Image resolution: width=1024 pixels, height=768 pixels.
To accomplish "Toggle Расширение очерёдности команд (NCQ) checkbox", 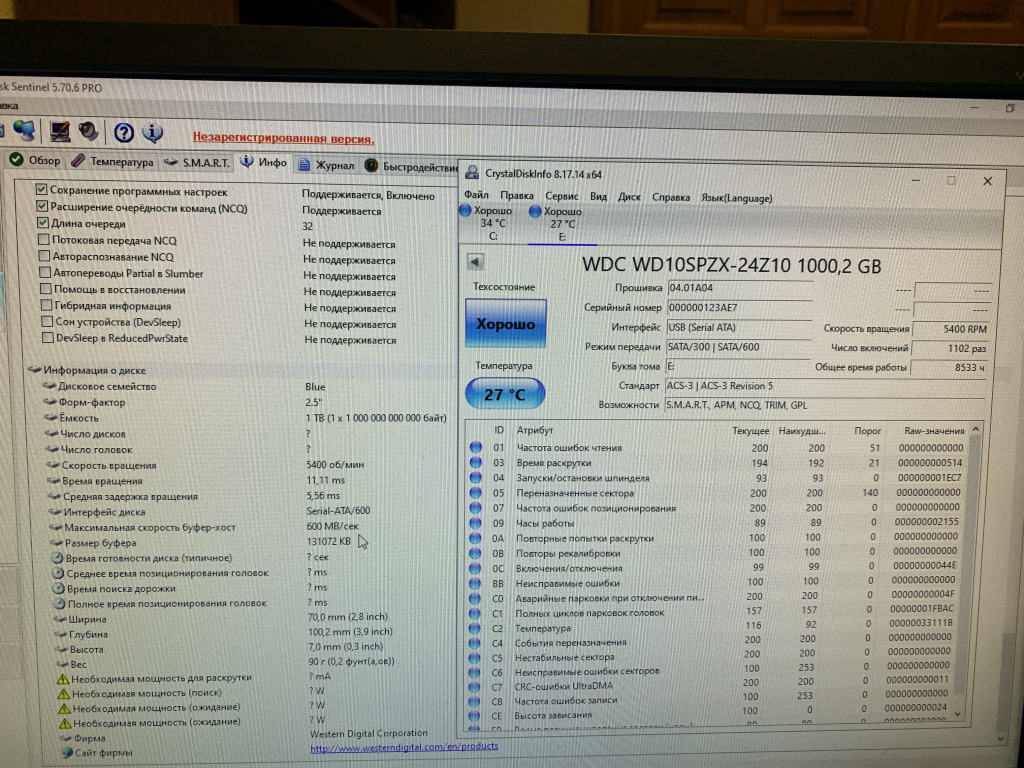I will click(x=42, y=206).
